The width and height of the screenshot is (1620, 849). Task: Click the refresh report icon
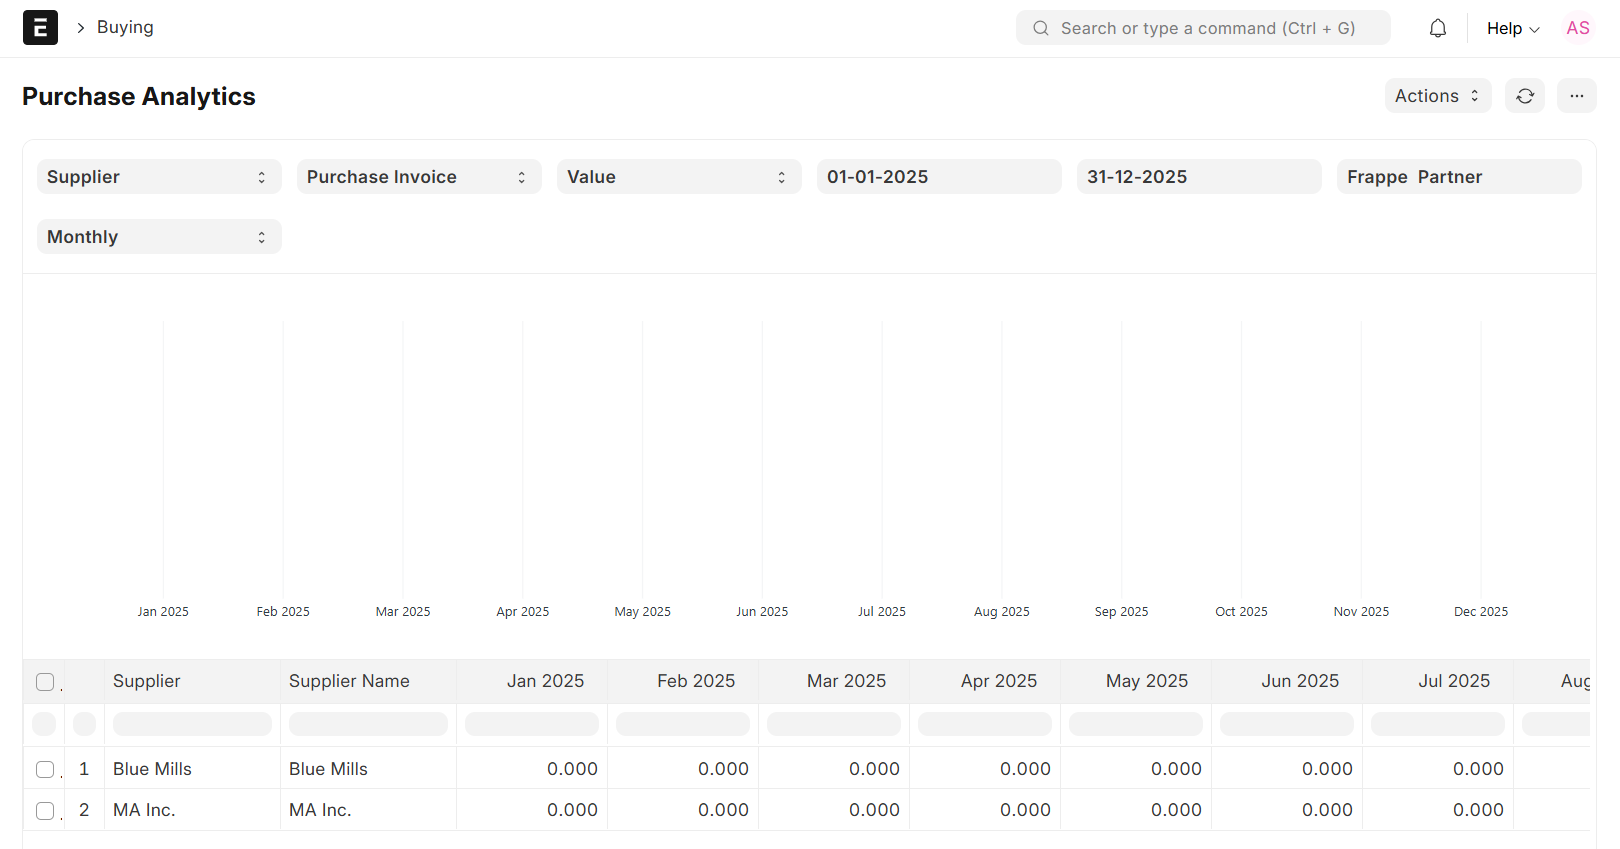pyautogui.click(x=1525, y=96)
